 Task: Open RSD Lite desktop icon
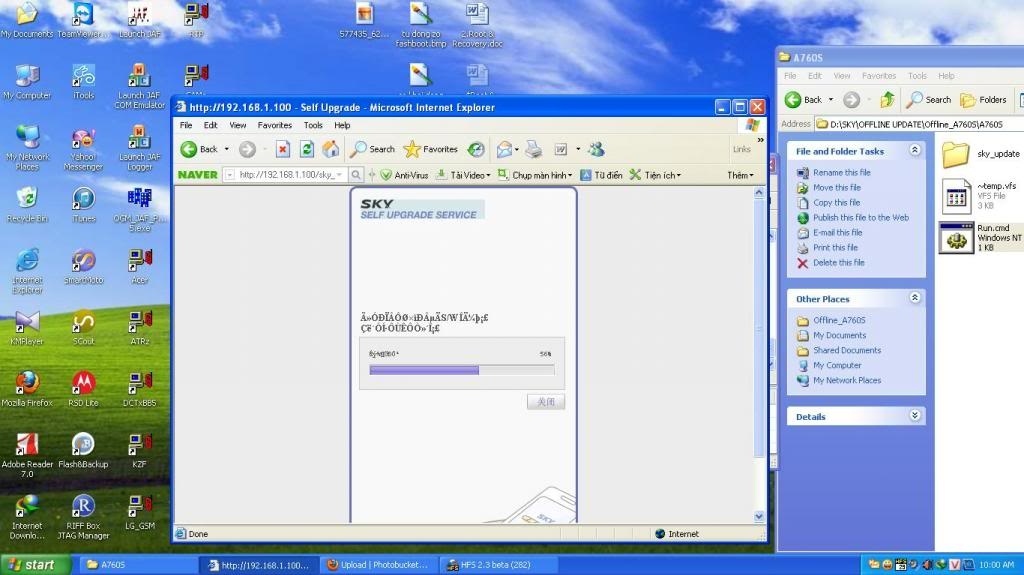pos(84,389)
